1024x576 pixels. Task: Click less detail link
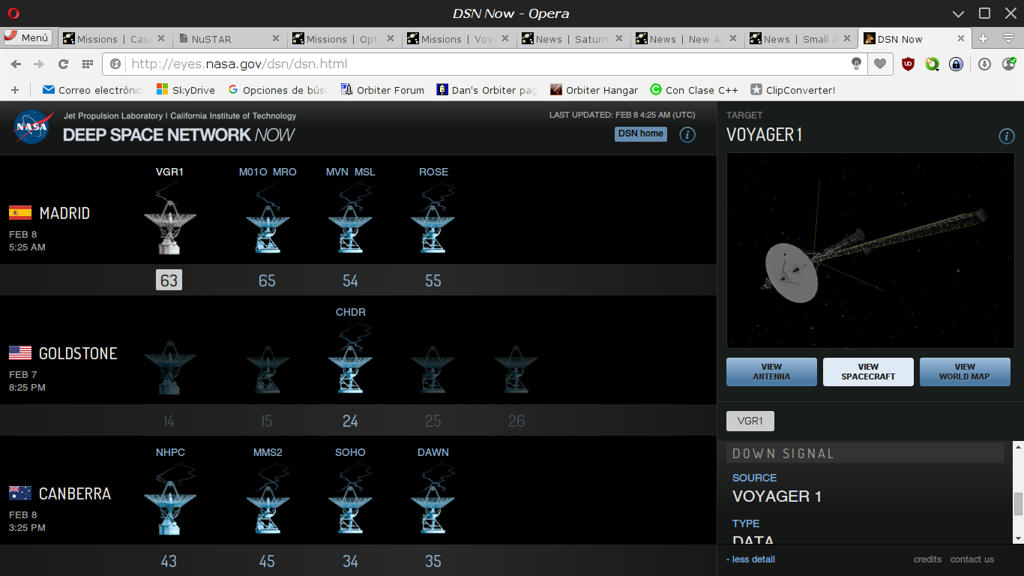pos(750,559)
